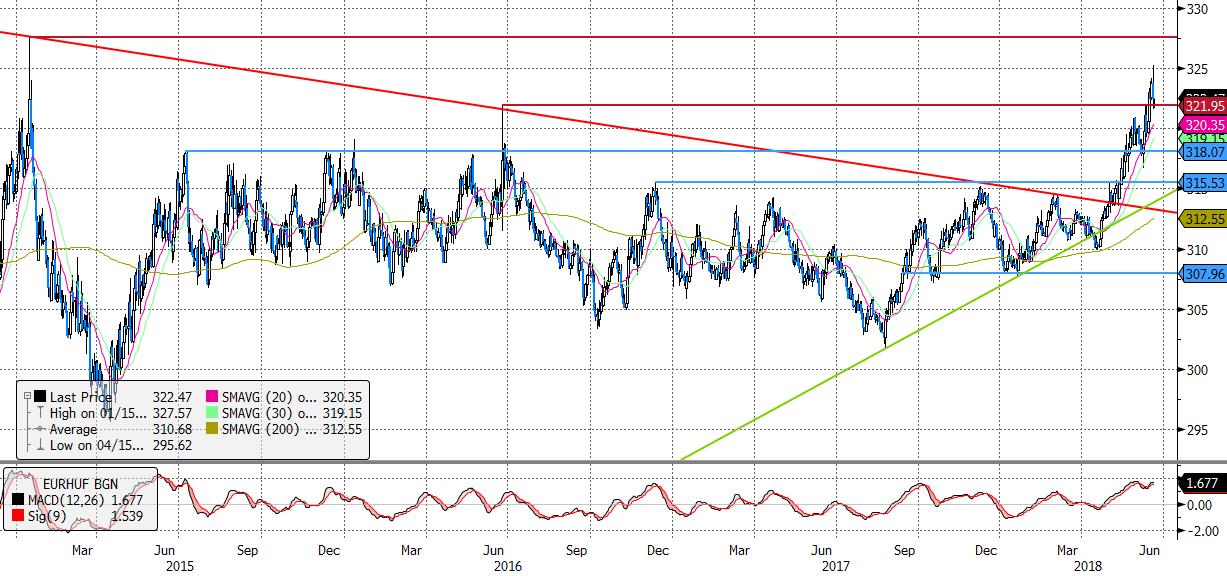Select the black 1.677 MACD axis tag
Screen dimensions: 1227x576
[x=1203, y=482]
